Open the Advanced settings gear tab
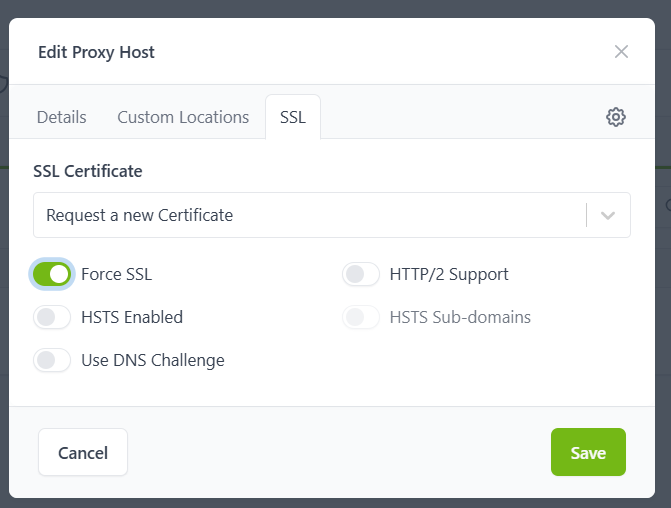This screenshot has height=508, width=671. 616,117
